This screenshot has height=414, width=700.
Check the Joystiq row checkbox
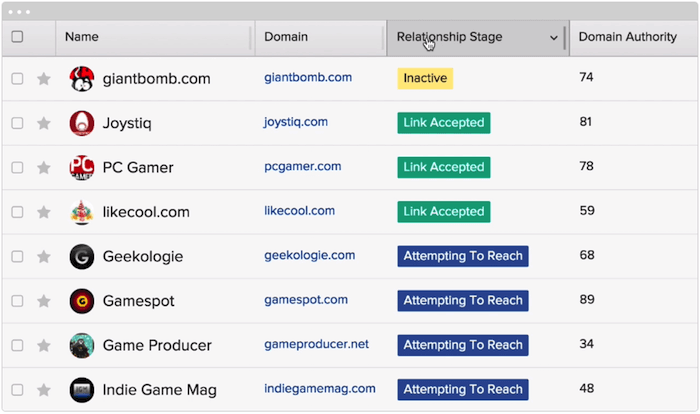17,123
